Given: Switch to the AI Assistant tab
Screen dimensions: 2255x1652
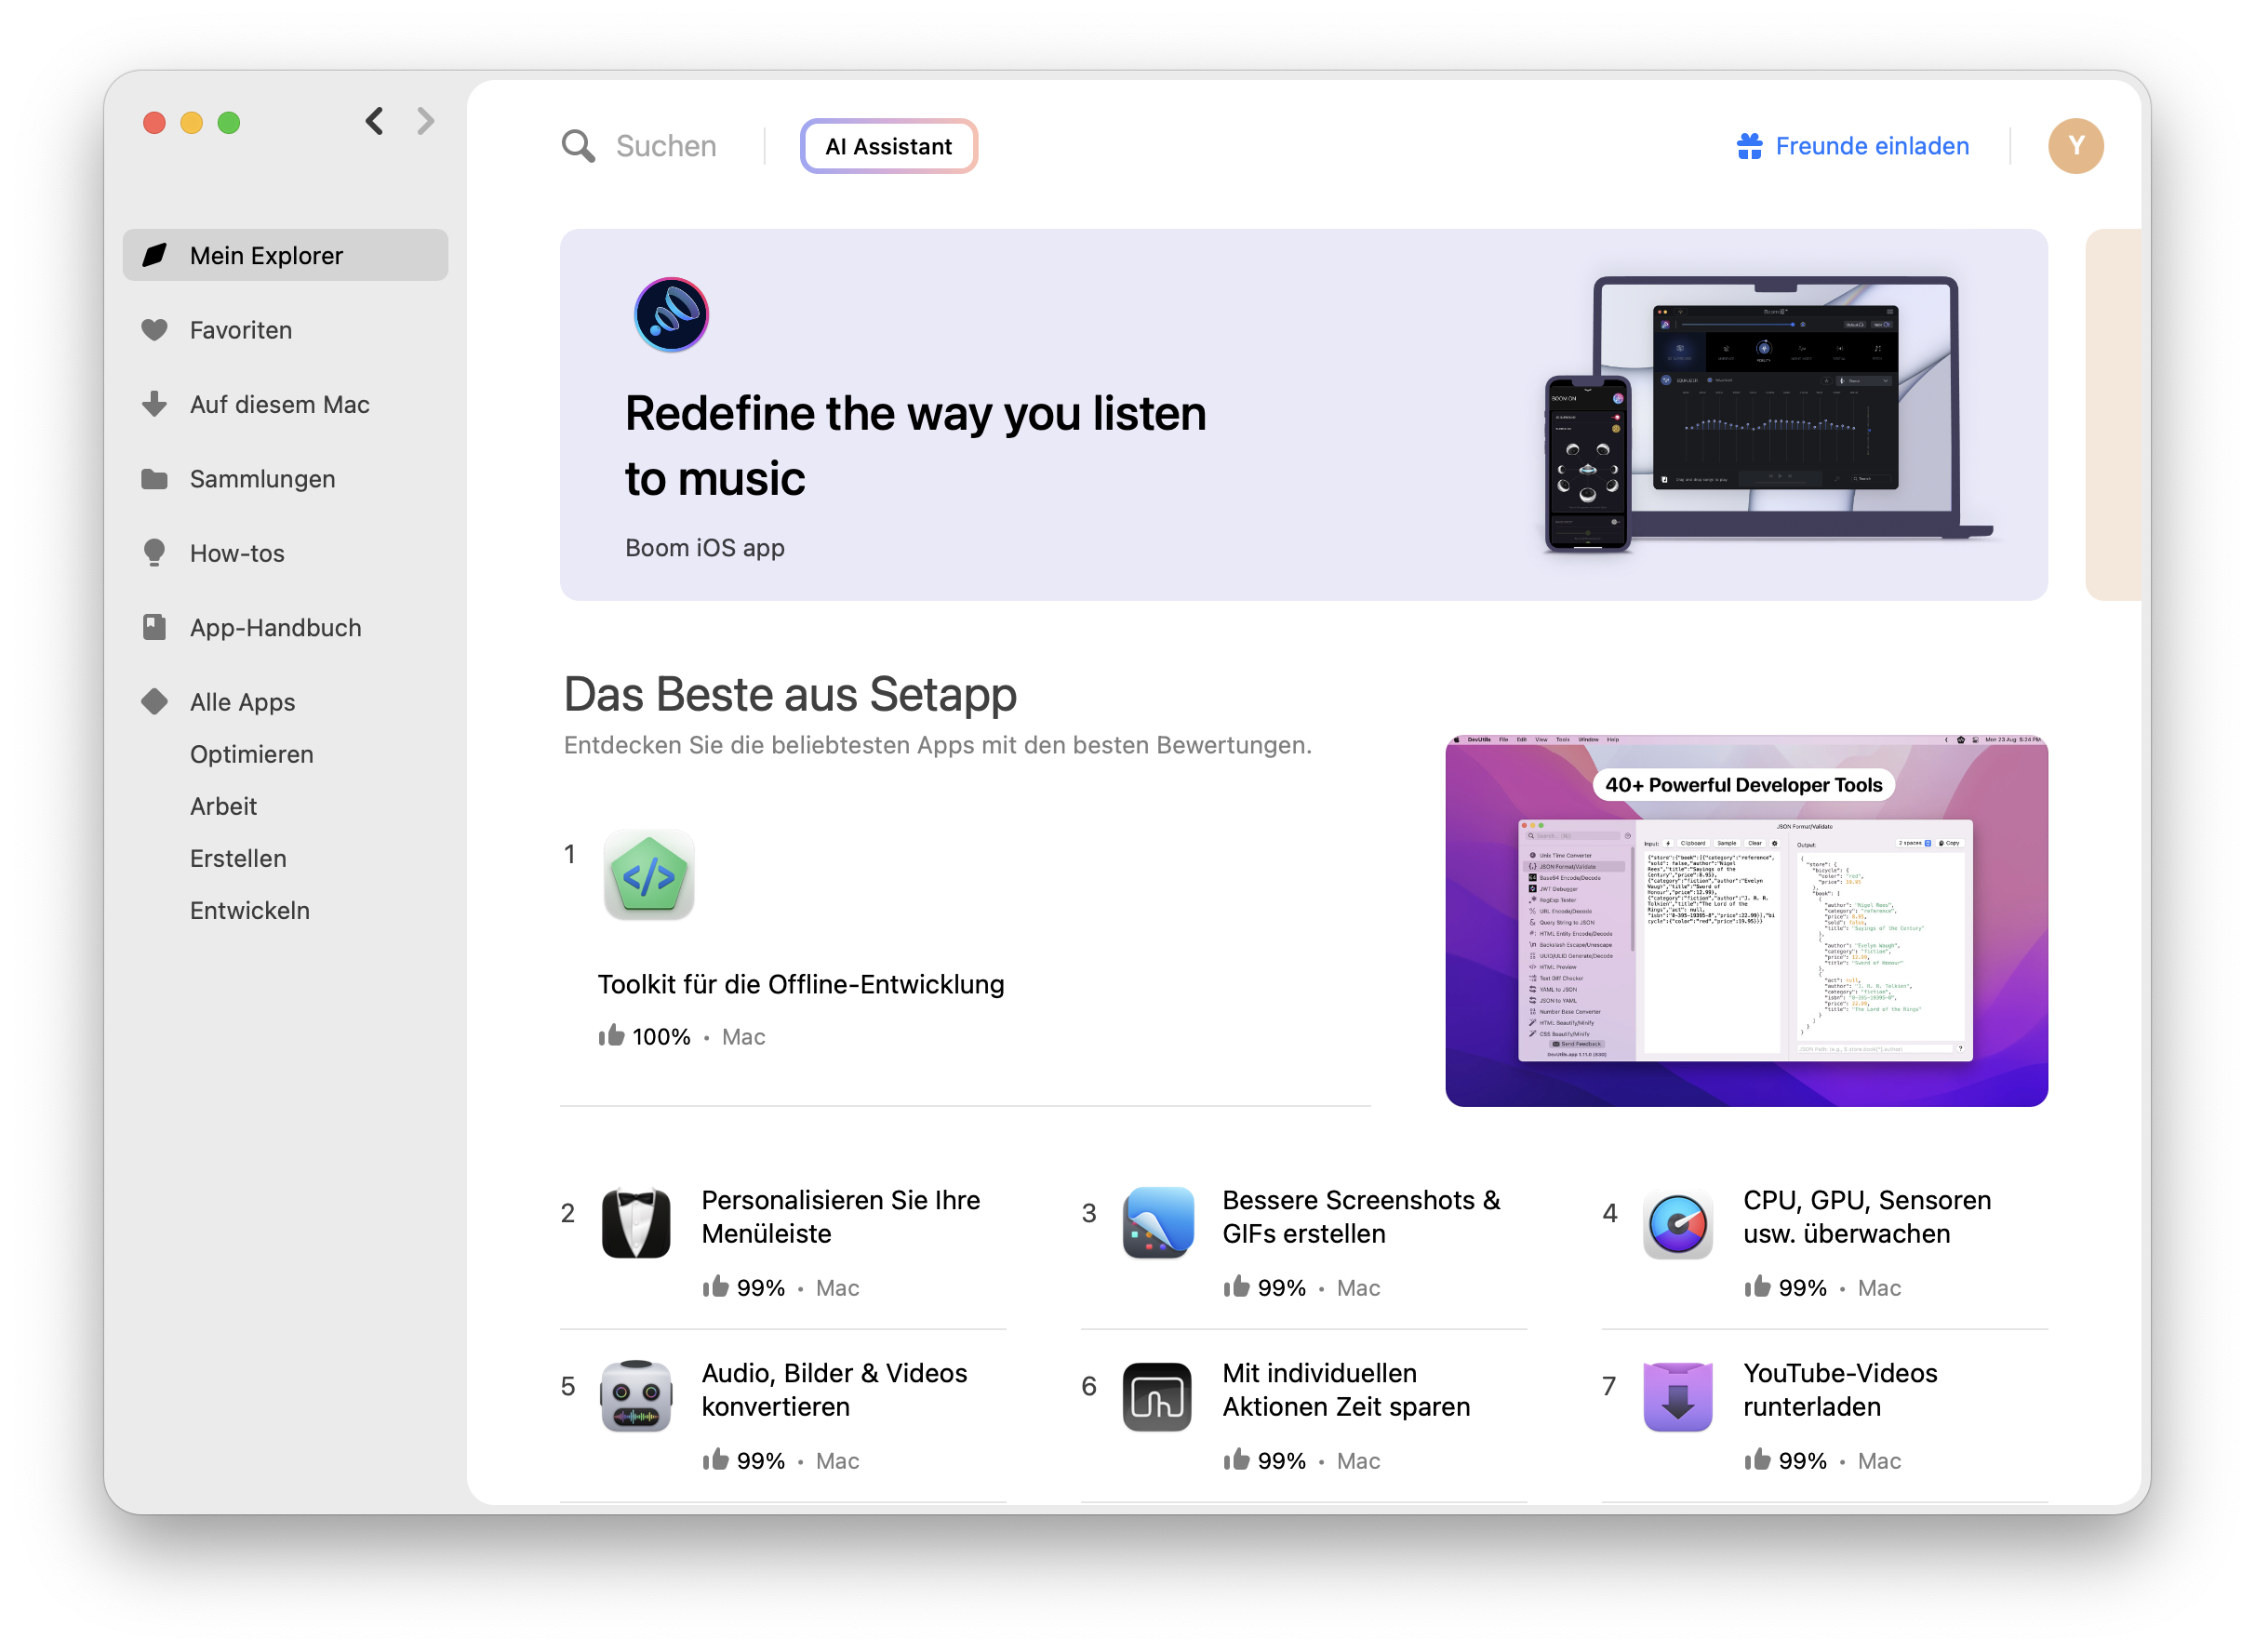Looking at the screenshot, I should click(x=888, y=146).
